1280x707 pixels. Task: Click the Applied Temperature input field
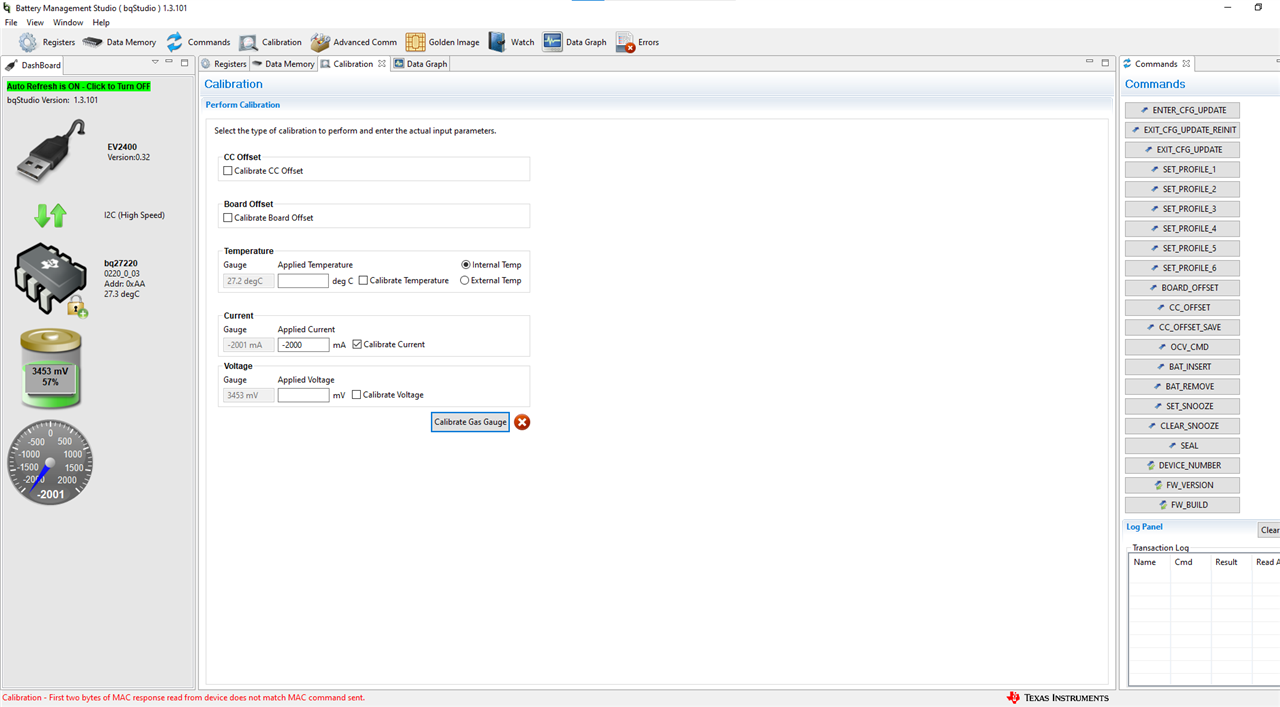pos(303,281)
